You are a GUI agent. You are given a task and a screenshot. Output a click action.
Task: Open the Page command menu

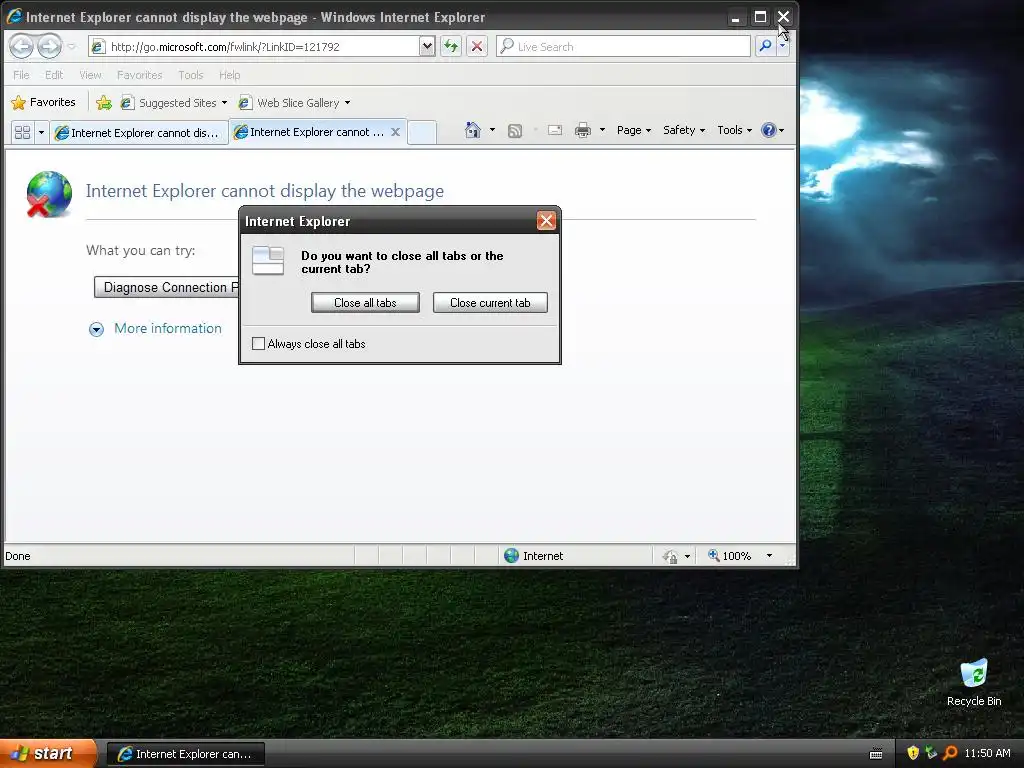pos(633,130)
